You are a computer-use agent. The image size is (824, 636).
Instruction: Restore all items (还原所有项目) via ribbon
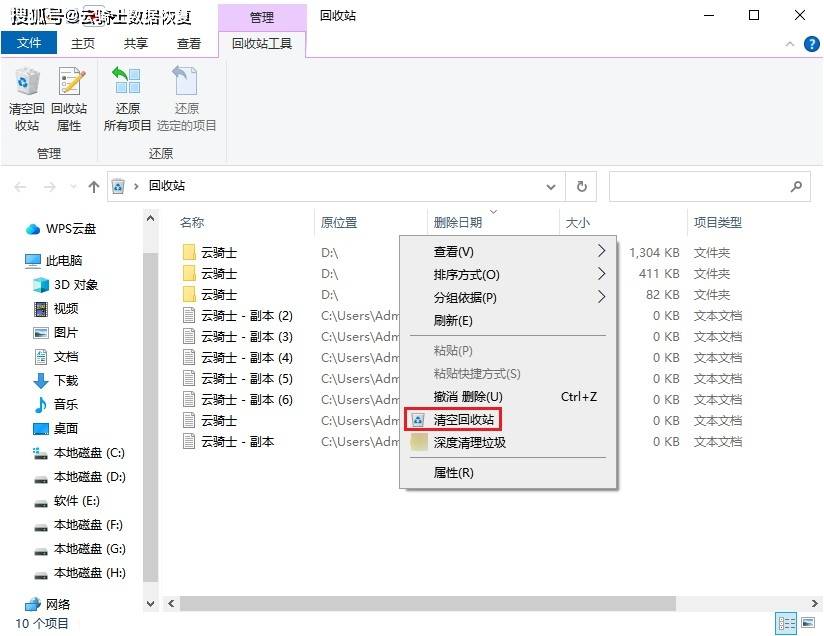click(x=127, y=99)
